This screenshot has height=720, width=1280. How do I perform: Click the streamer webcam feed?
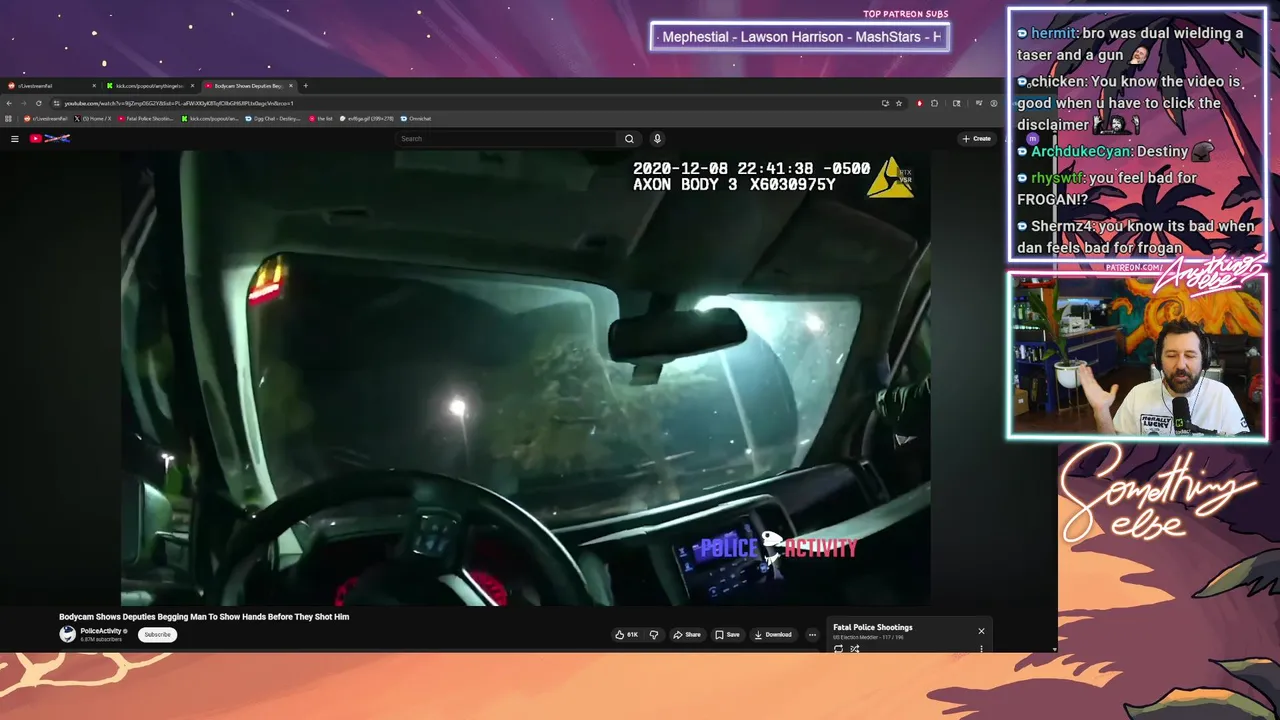coord(1137,356)
